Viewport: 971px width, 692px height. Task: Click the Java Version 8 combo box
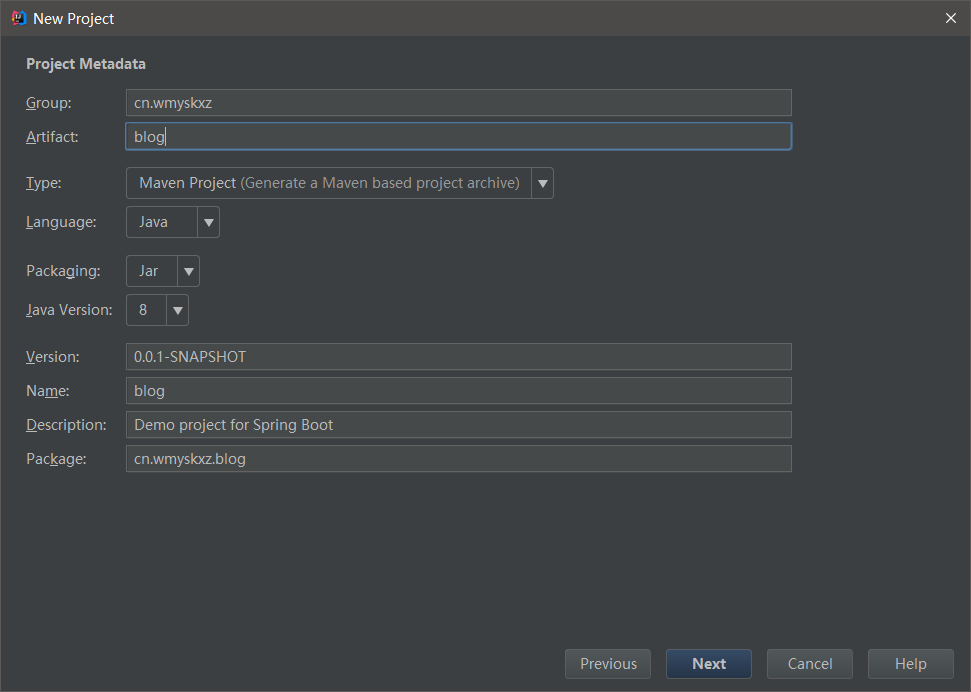click(x=146, y=310)
